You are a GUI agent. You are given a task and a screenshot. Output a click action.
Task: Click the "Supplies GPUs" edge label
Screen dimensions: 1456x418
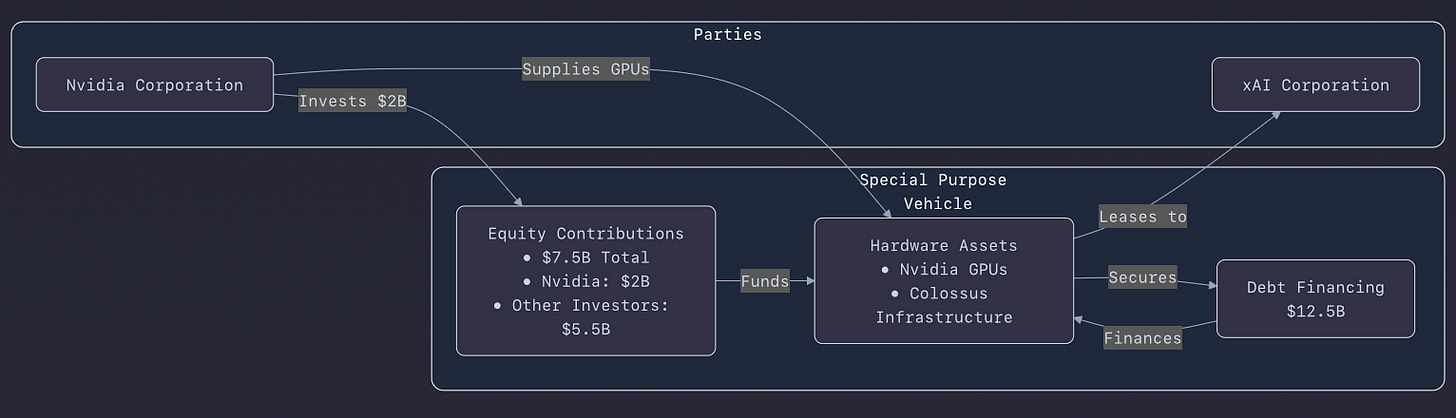click(x=586, y=70)
